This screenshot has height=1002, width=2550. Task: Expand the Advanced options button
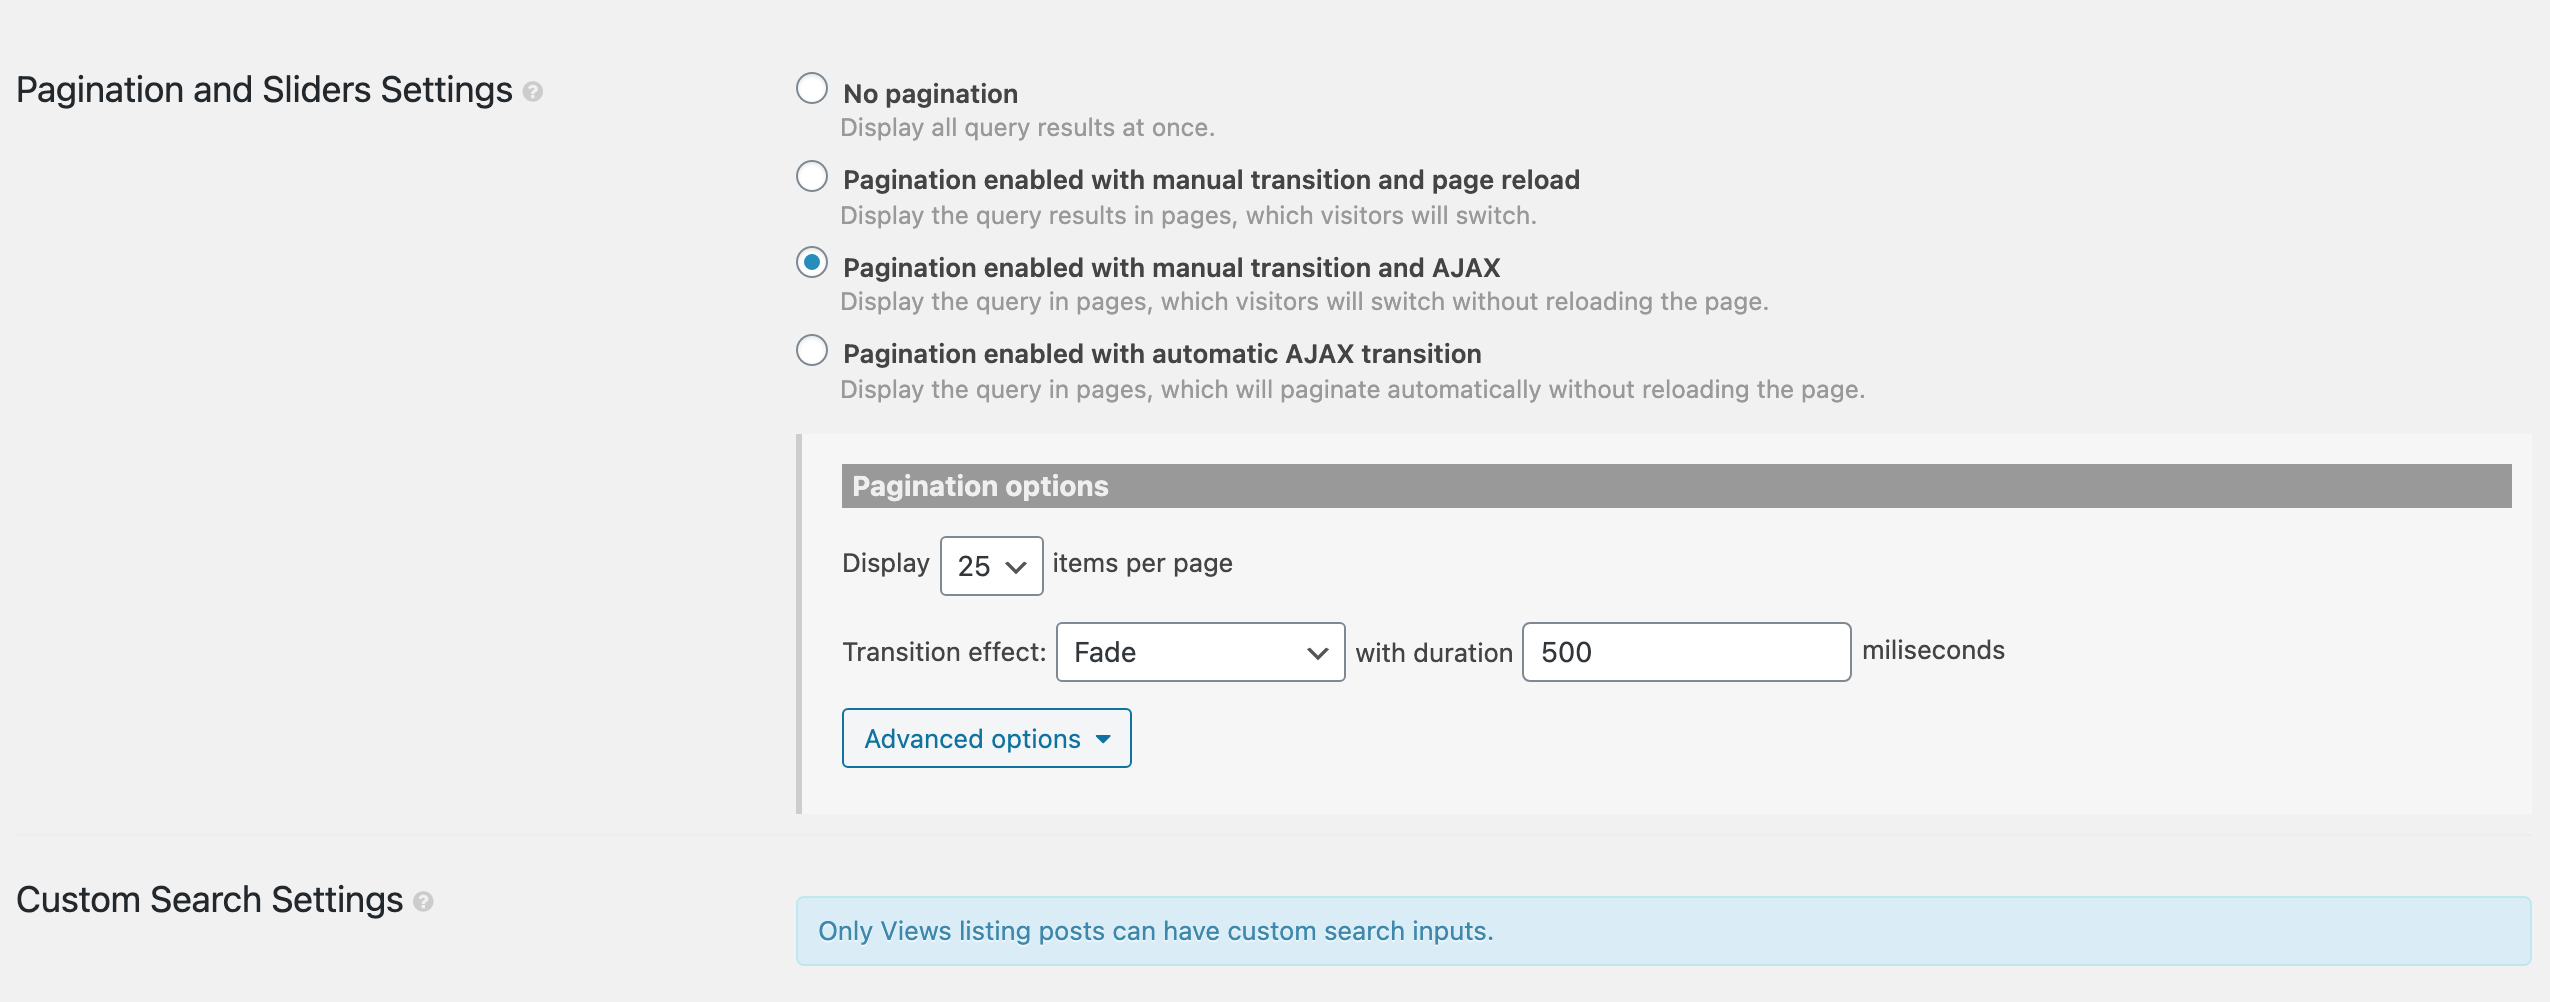pos(987,738)
